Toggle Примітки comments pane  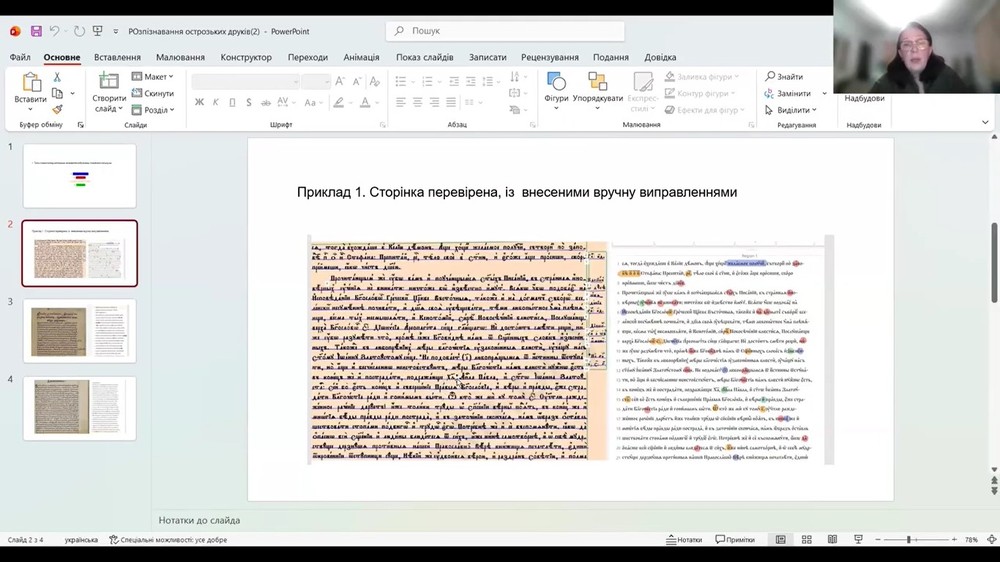coord(735,540)
